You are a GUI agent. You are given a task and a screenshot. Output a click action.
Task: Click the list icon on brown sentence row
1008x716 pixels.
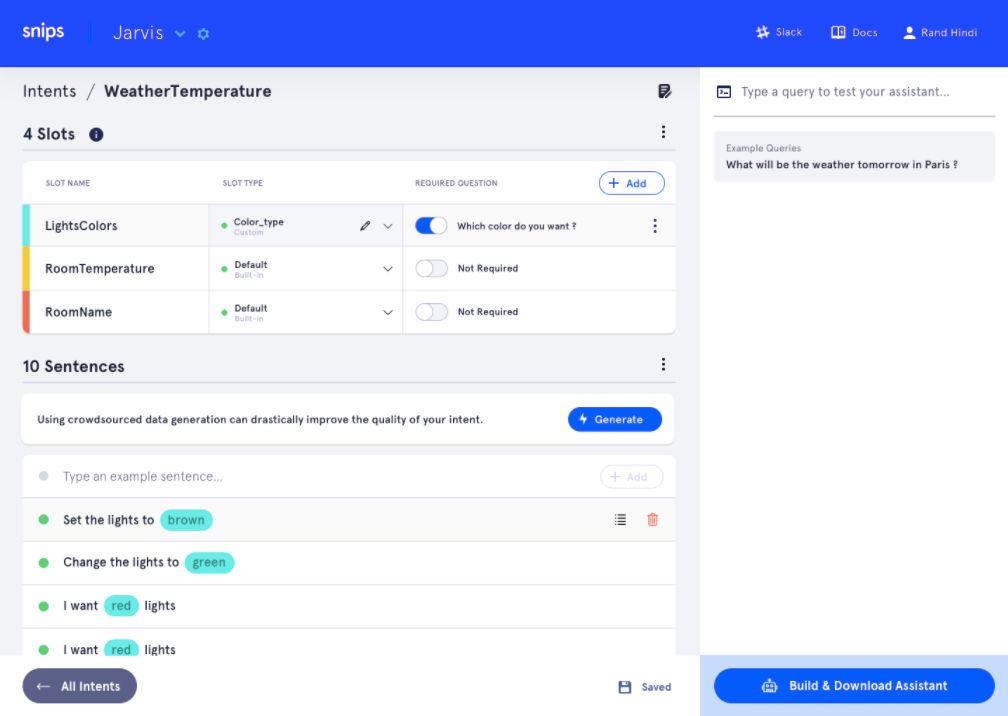click(620, 519)
